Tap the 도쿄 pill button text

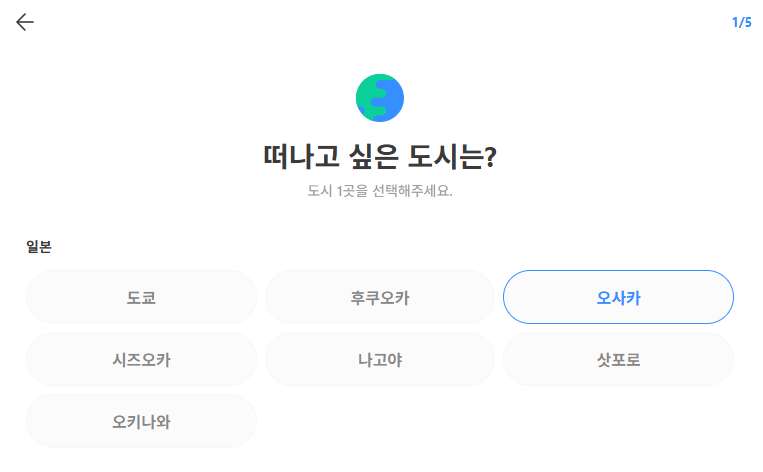pos(141,297)
